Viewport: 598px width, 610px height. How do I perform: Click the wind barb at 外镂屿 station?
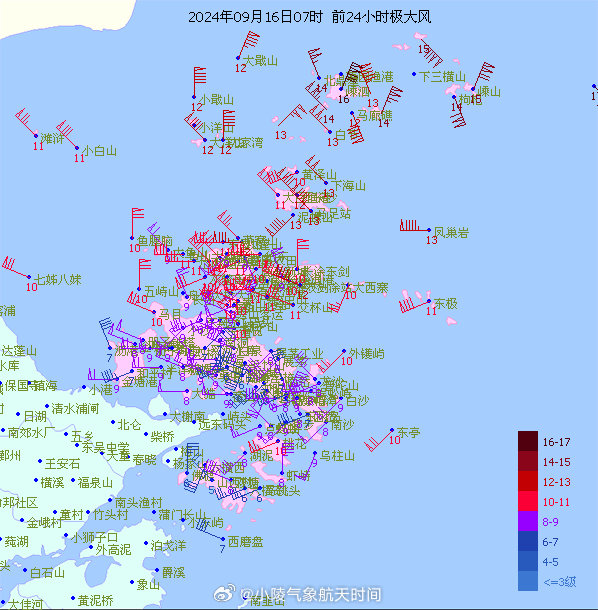(330, 362)
